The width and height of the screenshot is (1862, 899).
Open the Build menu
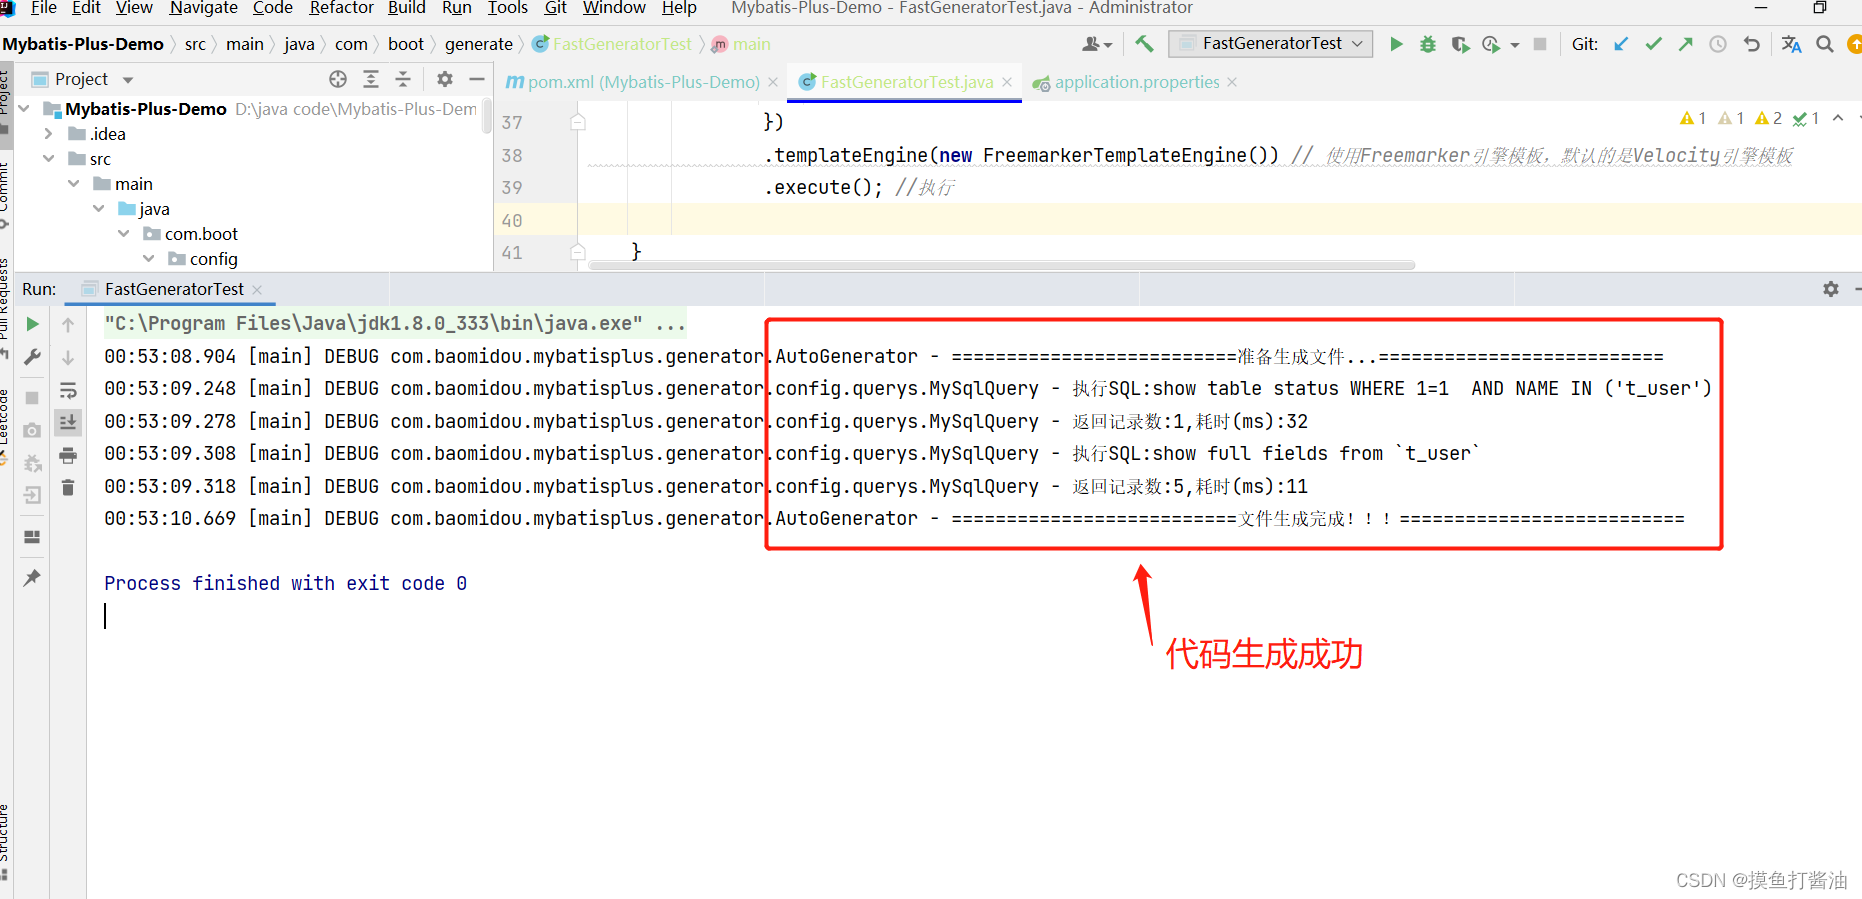407,8
